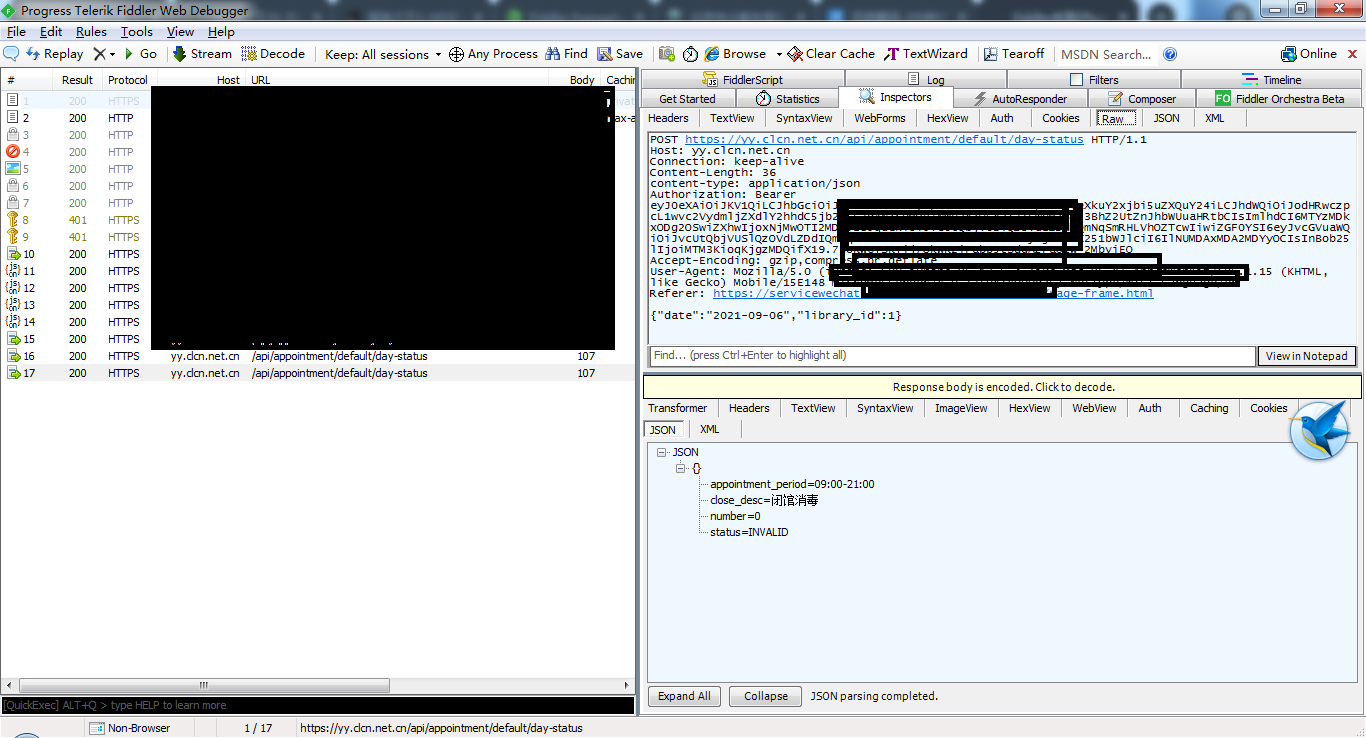
Task: Select request Cookies inspector tab
Action: (1061, 118)
